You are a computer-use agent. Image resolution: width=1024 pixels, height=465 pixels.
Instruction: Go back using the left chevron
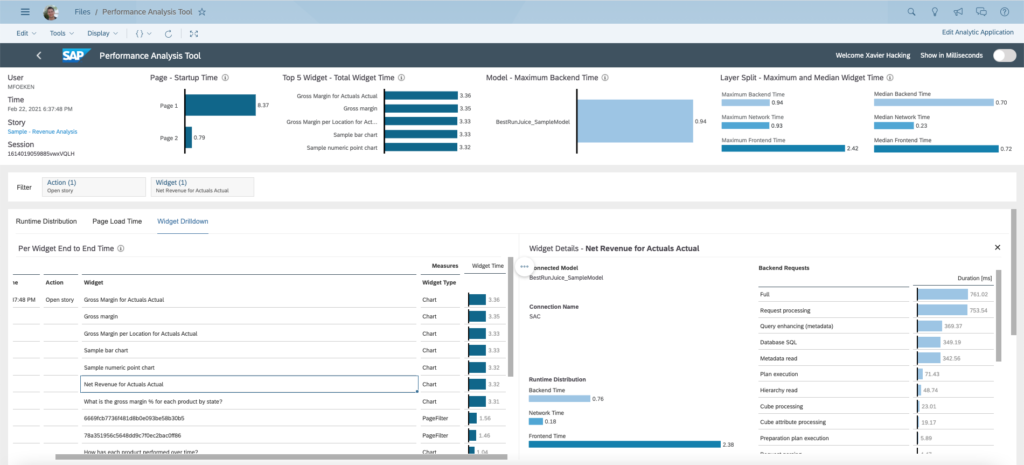tap(39, 56)
